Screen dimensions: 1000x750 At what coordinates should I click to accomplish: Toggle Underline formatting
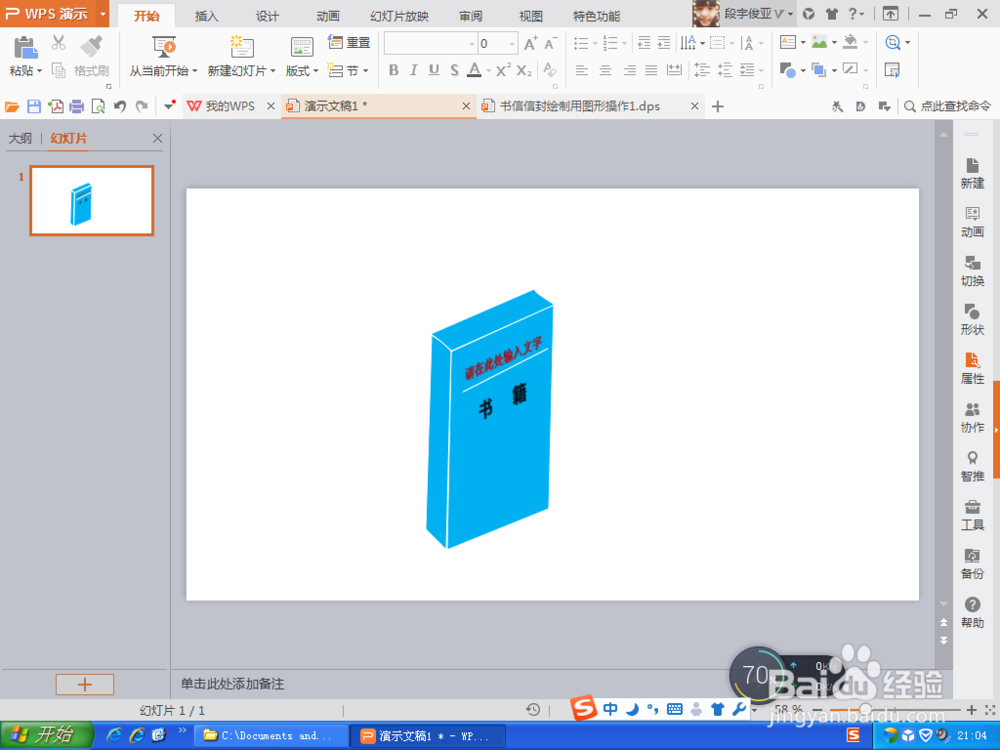434,70
